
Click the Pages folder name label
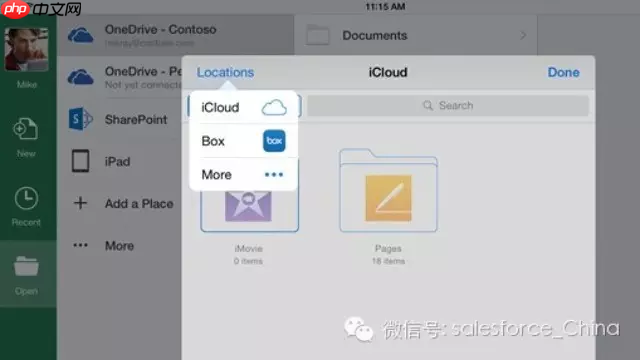[388, 248]
